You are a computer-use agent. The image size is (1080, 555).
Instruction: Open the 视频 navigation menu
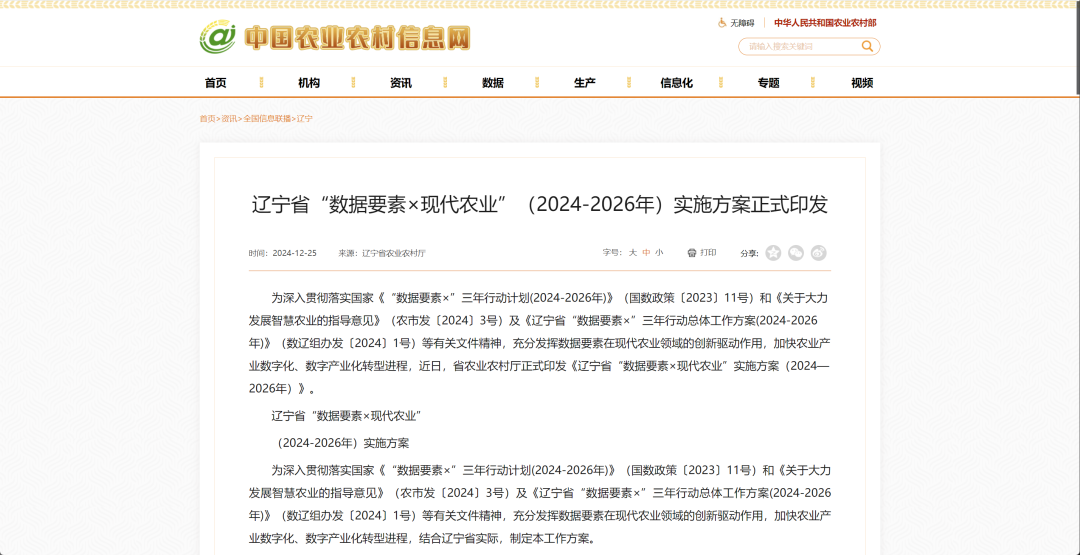click(862, 83)
